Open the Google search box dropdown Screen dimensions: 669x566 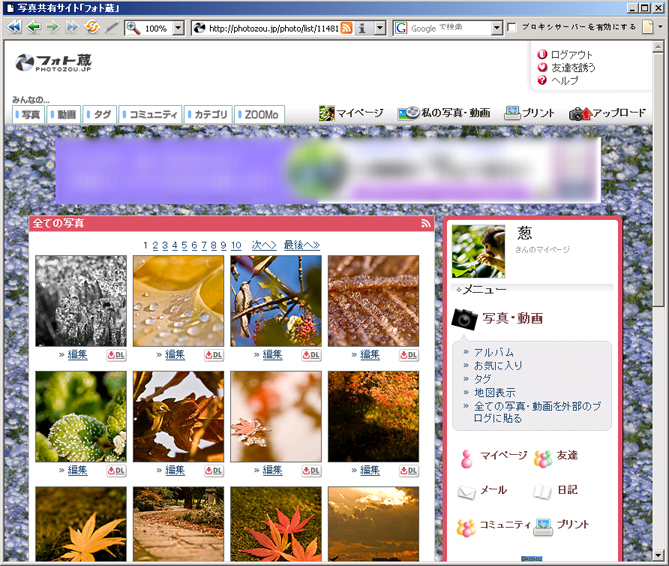click(x=496, y=29)
